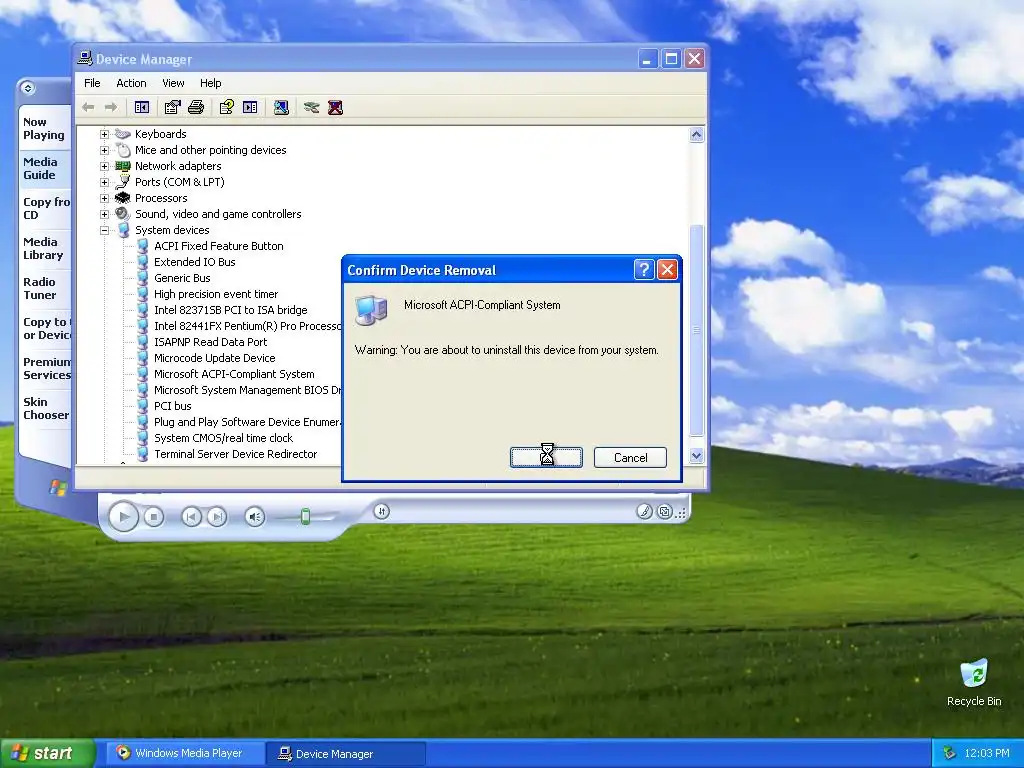Click the Help toolbar icon with question mark
Viewport: 1024px width, 768px height.
pos(227,107)
